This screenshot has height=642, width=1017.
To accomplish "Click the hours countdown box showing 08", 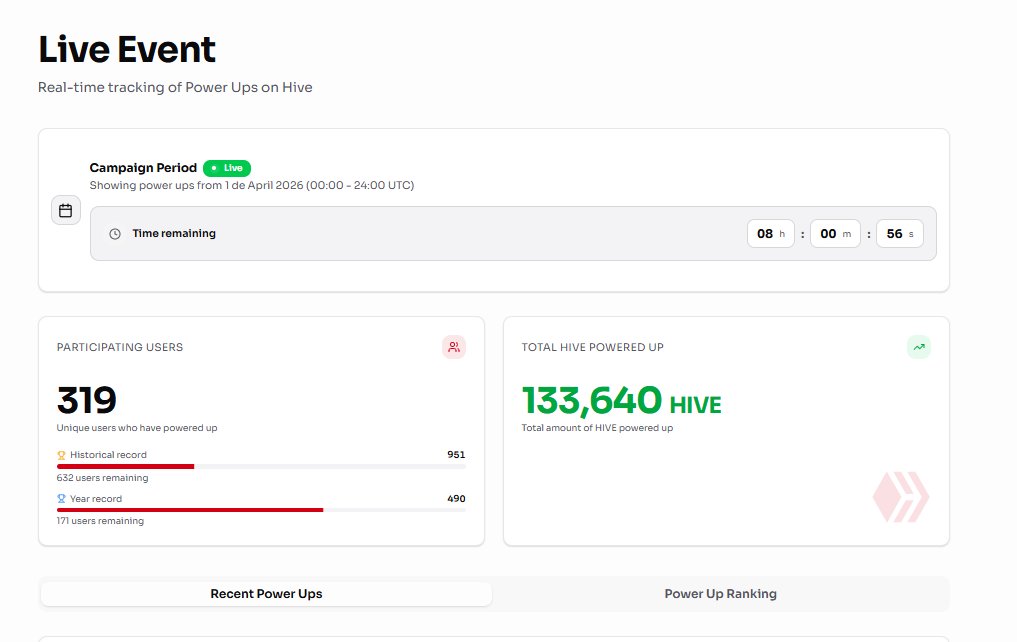I will coord(771,233).
